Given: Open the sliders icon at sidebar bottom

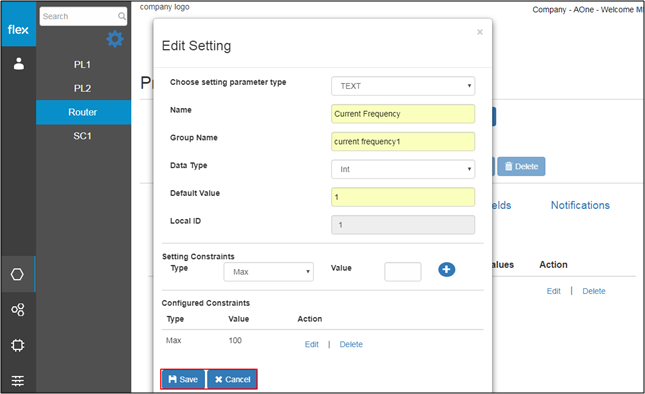Looking at the screenshot, I should 18,381.
